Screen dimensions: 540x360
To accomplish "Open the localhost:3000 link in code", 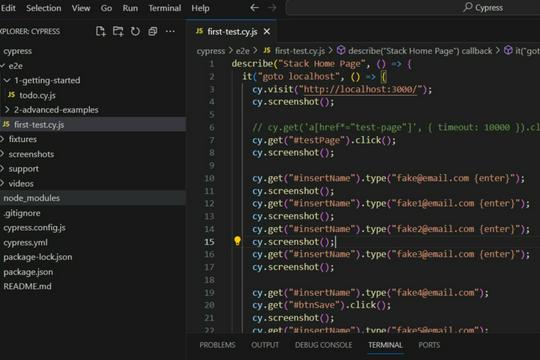I will [x=360, y=89].
